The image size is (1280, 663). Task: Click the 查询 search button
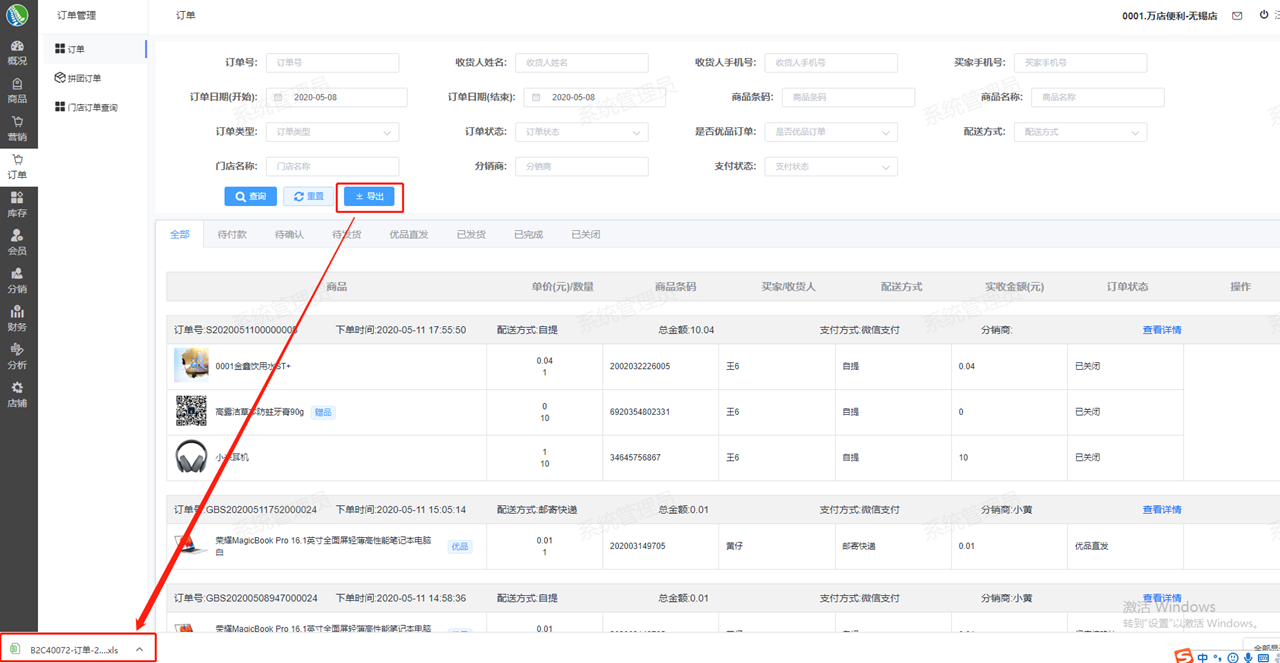[250, 197]
